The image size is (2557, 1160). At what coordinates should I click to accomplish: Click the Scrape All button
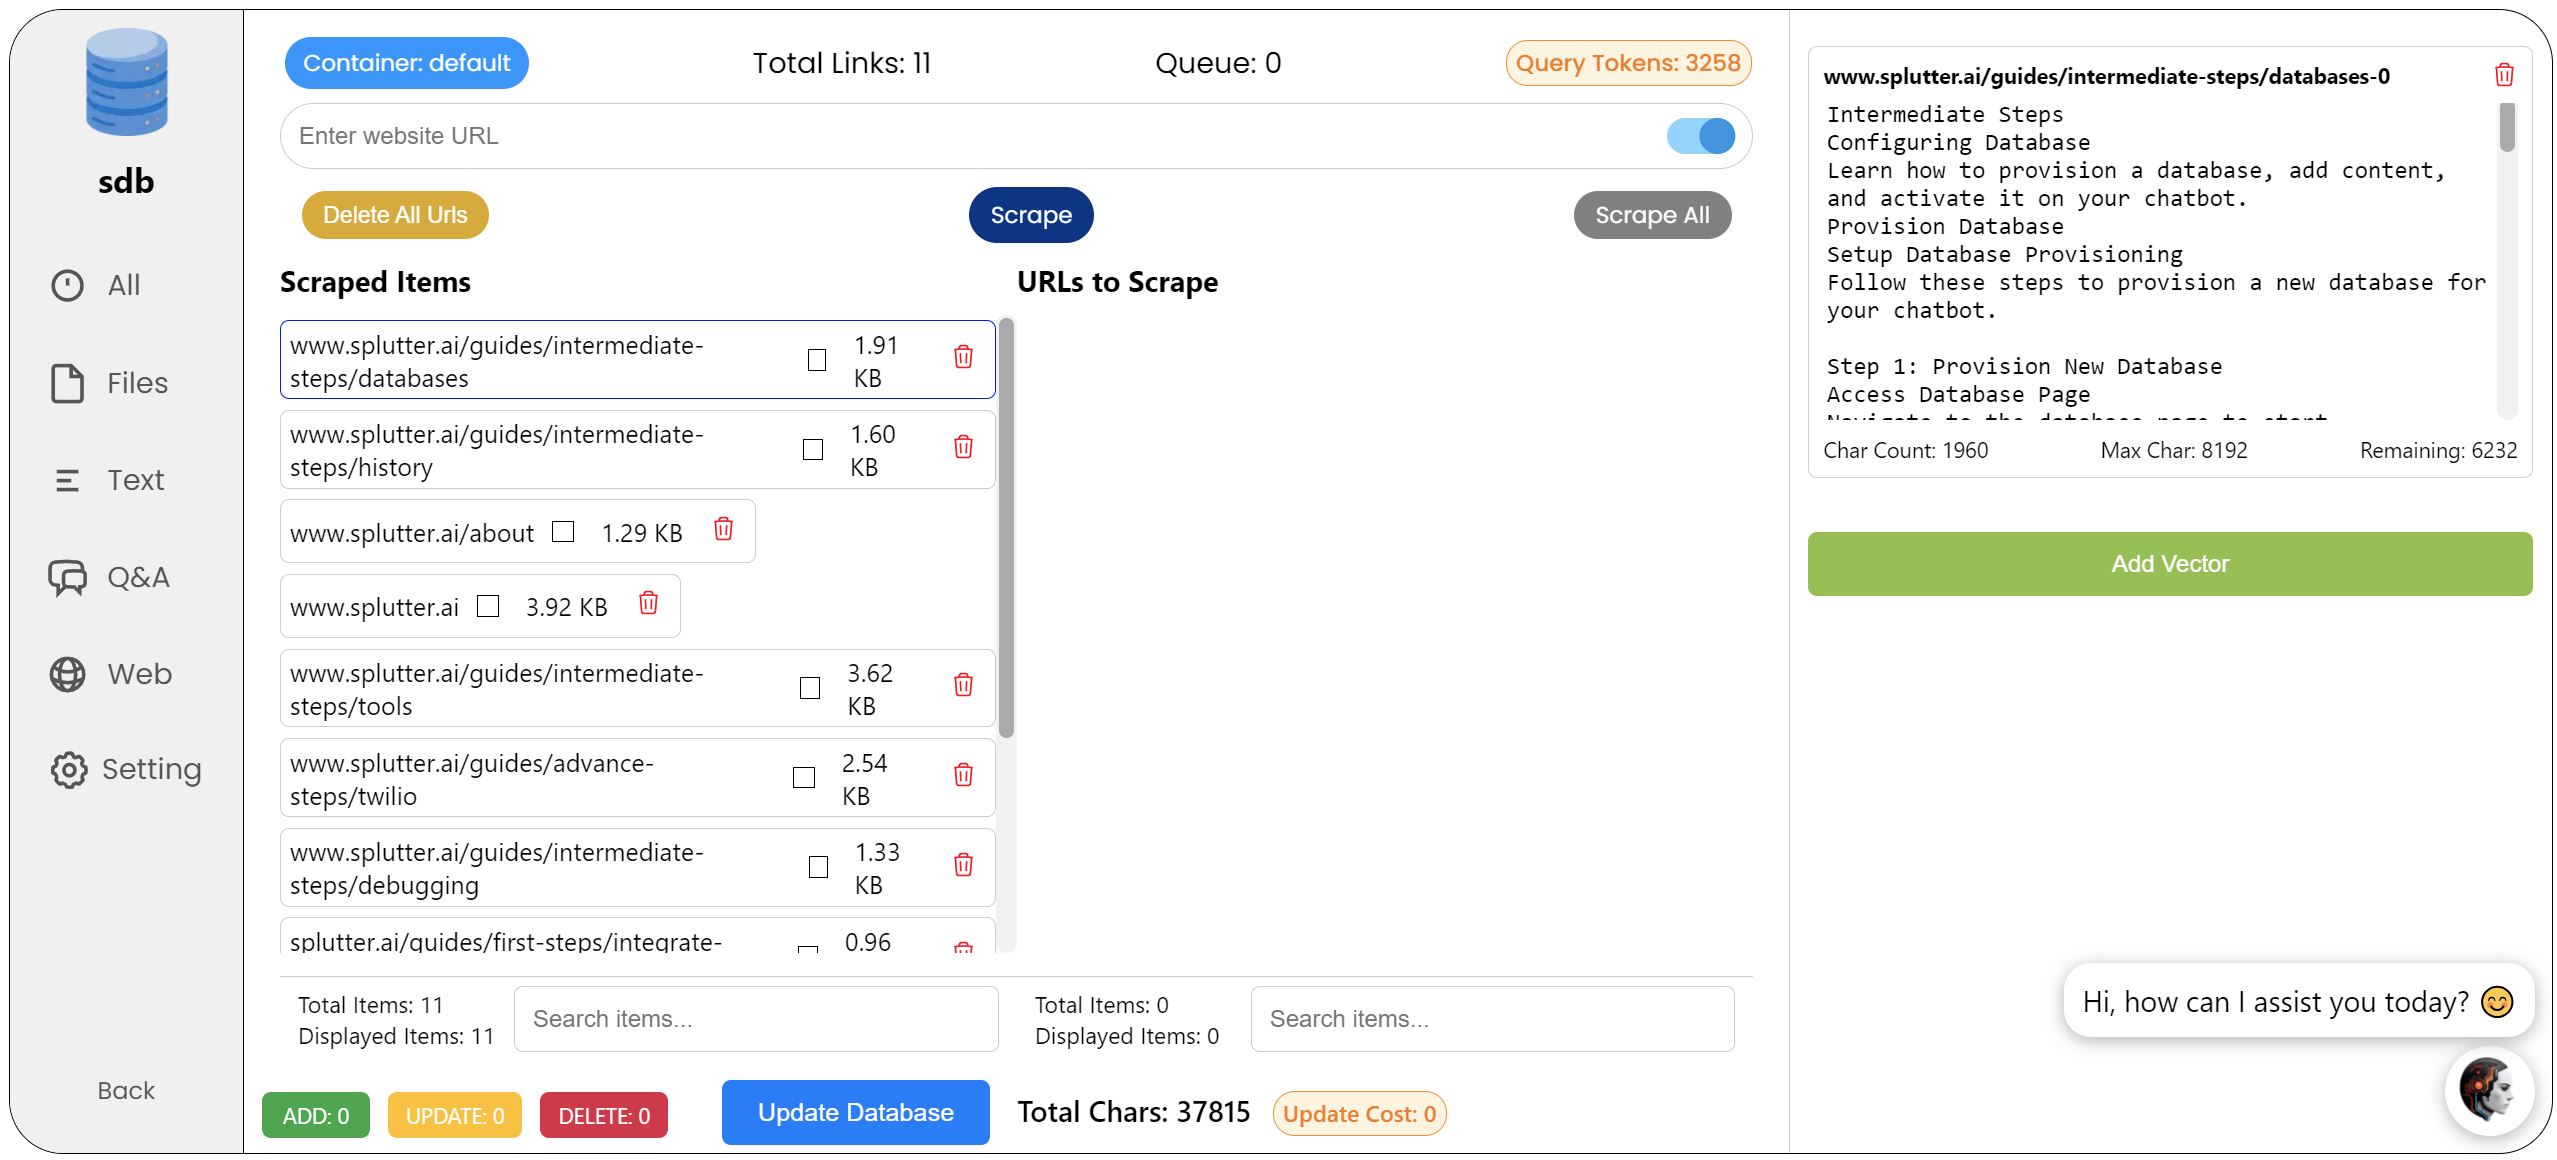tap(1652, 215)
